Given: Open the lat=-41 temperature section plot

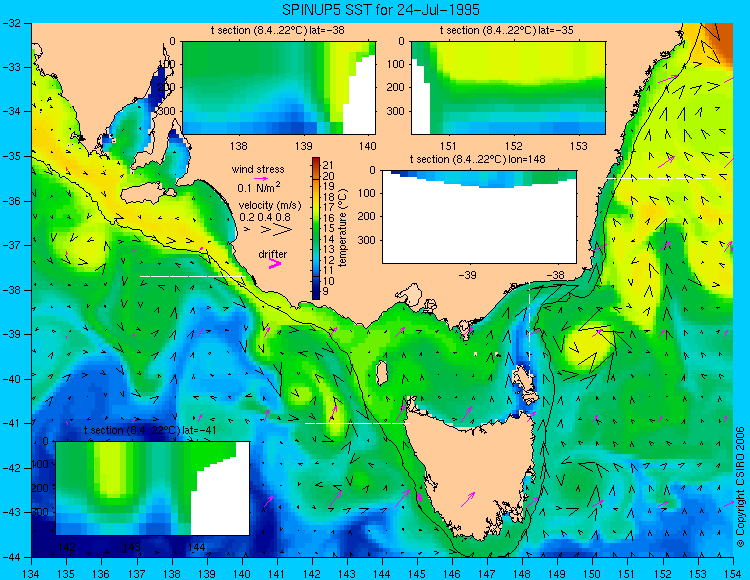Looking at the screenshot, I should pyautogui.click(x=153, y=488).
